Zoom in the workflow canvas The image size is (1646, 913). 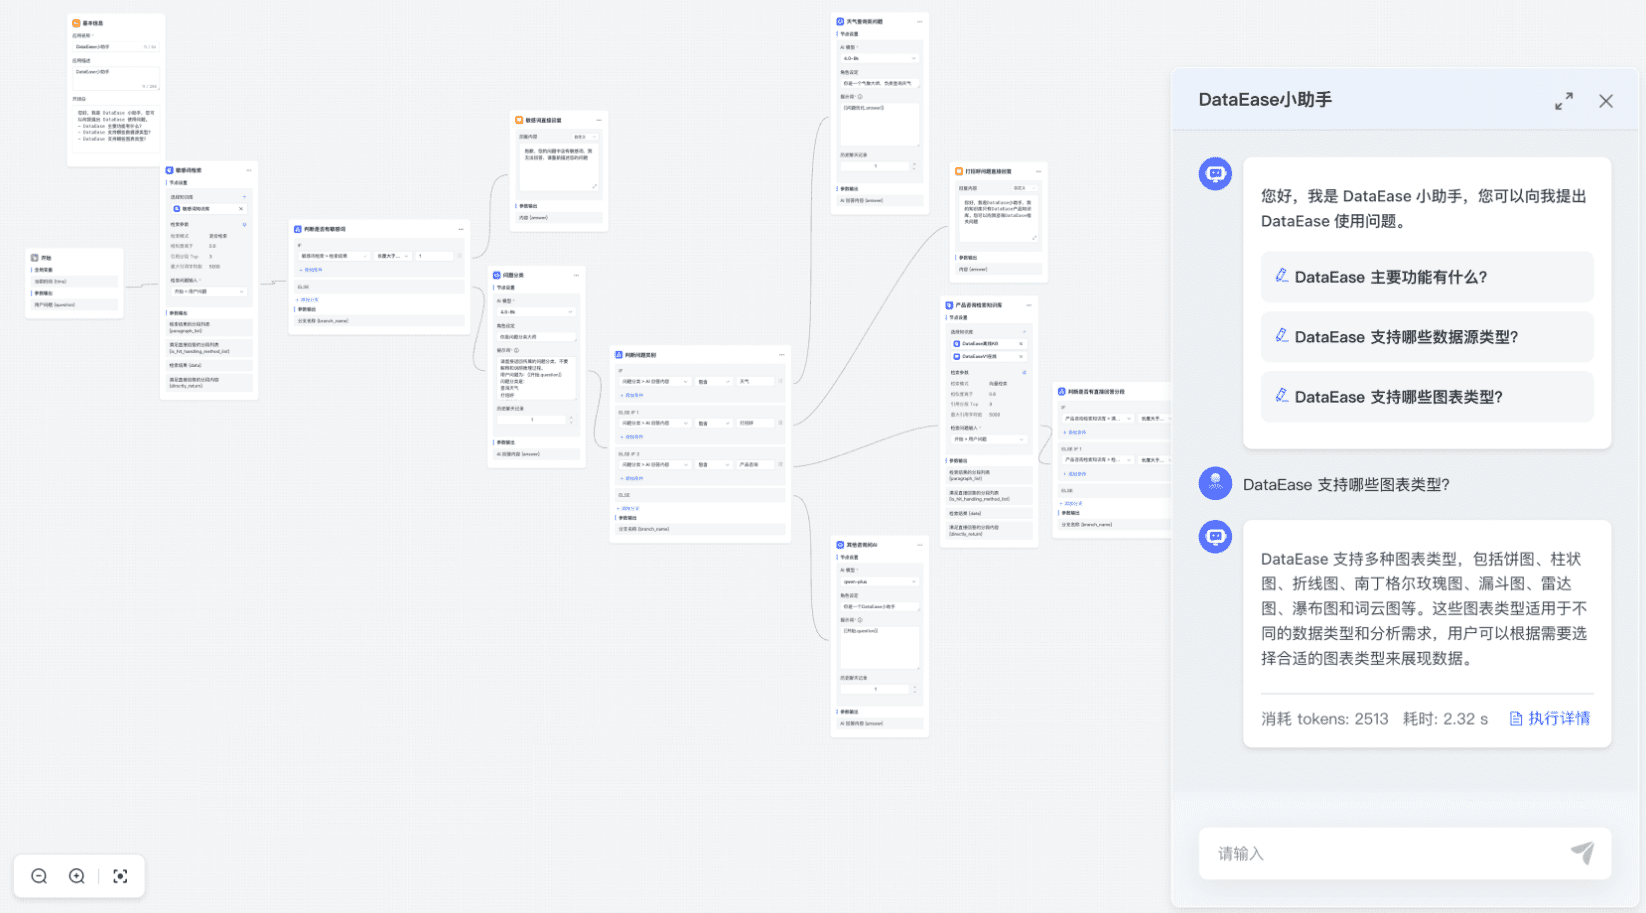coord(77,876)
